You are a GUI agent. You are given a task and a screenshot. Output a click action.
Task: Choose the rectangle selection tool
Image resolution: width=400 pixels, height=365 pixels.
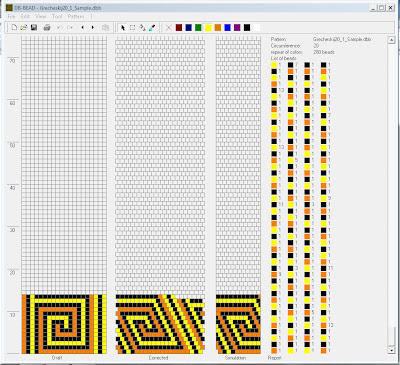coord(132,28)
